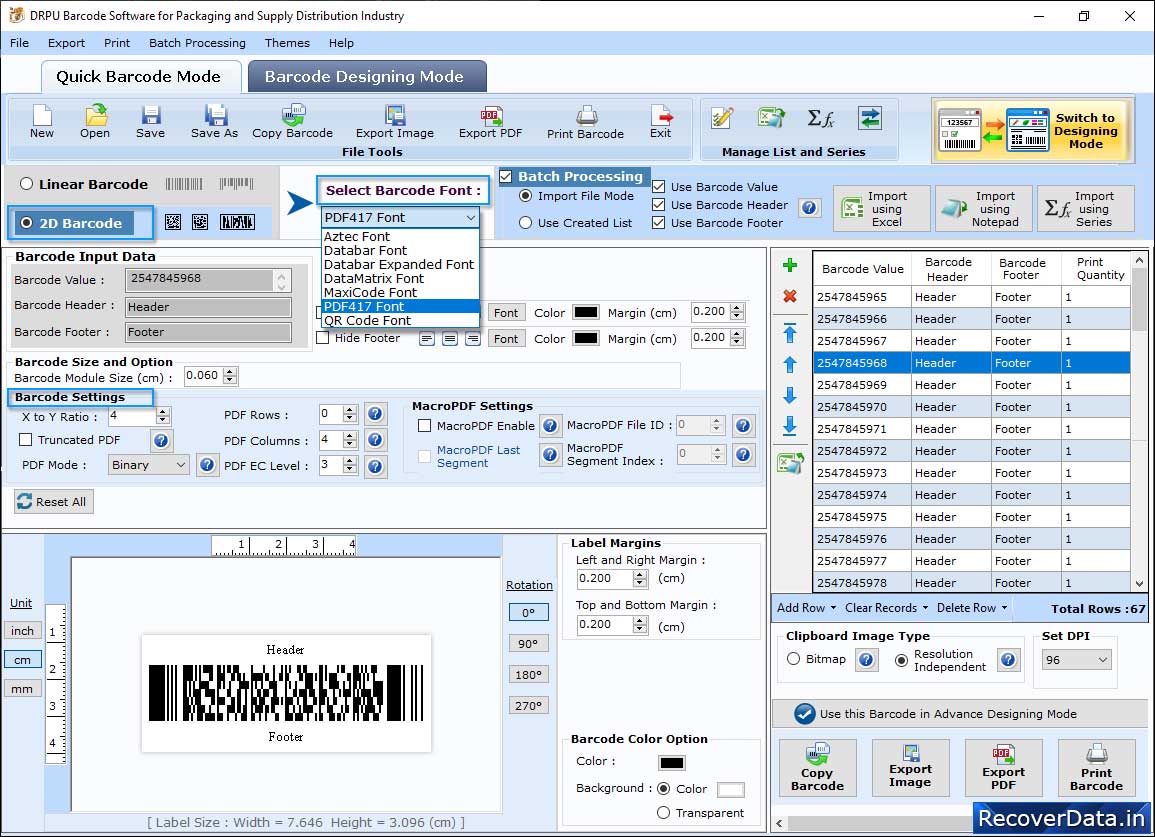Click Import using Notepad
Image resolution: width=1155 pixels, height=837 pixels.
(x=983, y=209)
